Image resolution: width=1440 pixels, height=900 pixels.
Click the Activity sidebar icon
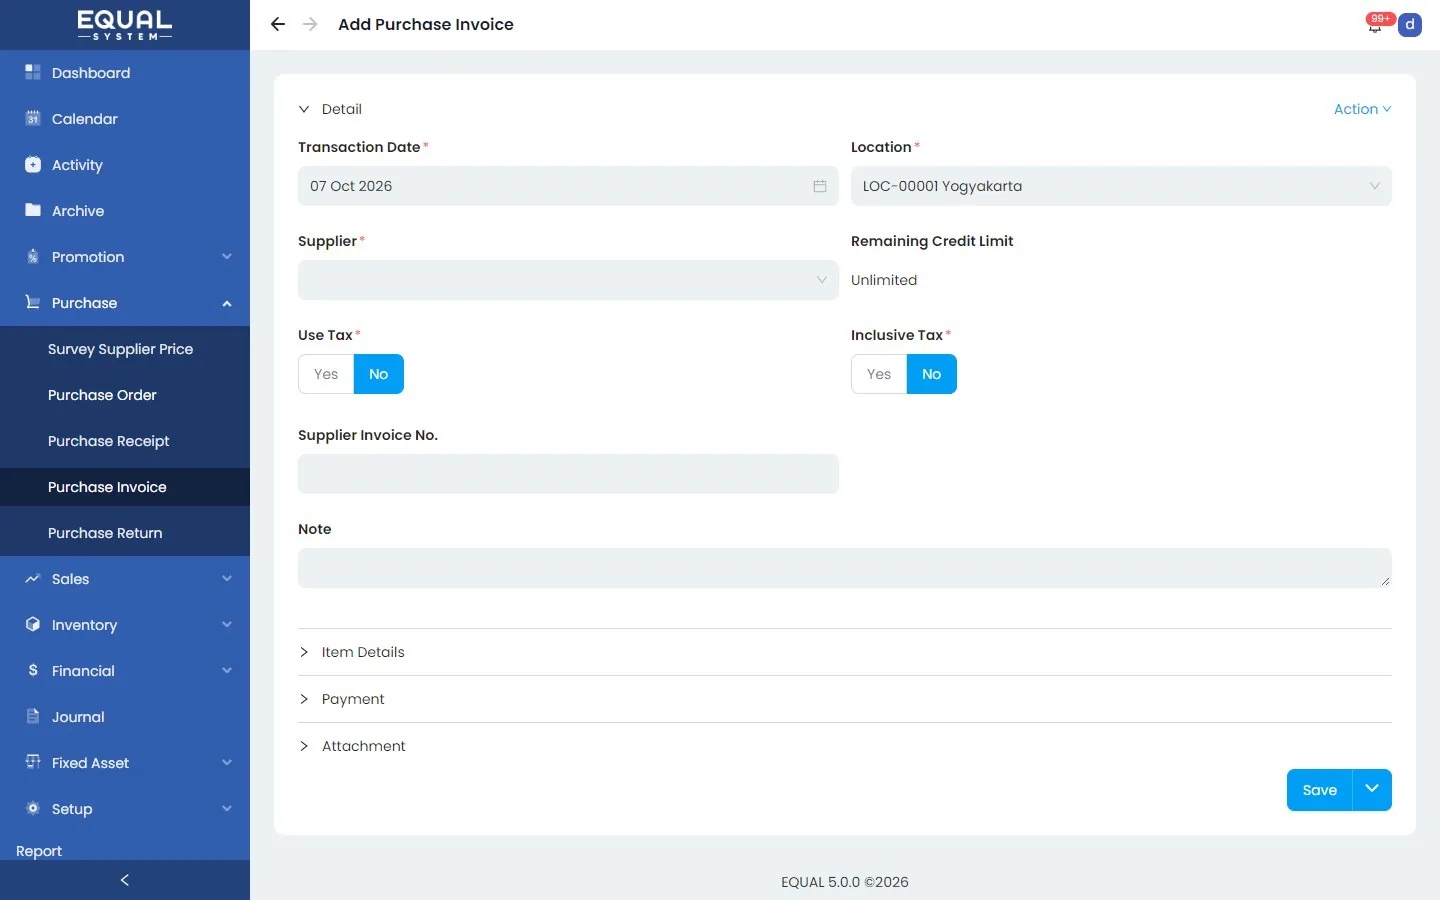click(33, 164)
